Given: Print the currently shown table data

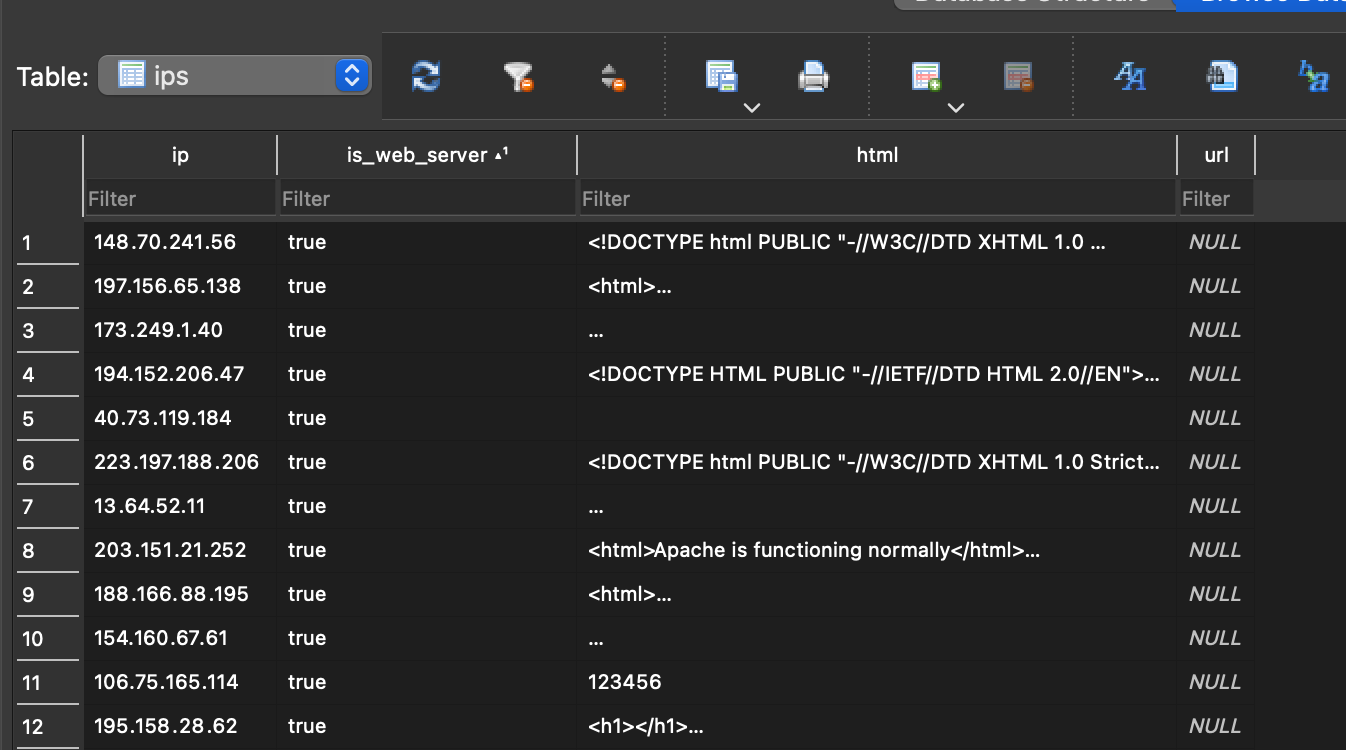Looking at the screenshot, I should [813, 77].
